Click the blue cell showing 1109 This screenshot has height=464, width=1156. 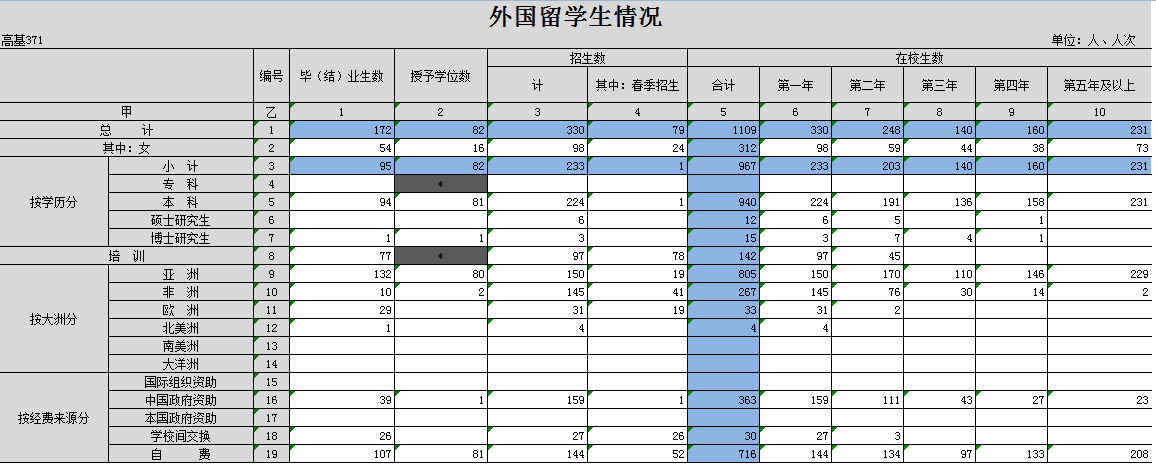pos(723,130)
